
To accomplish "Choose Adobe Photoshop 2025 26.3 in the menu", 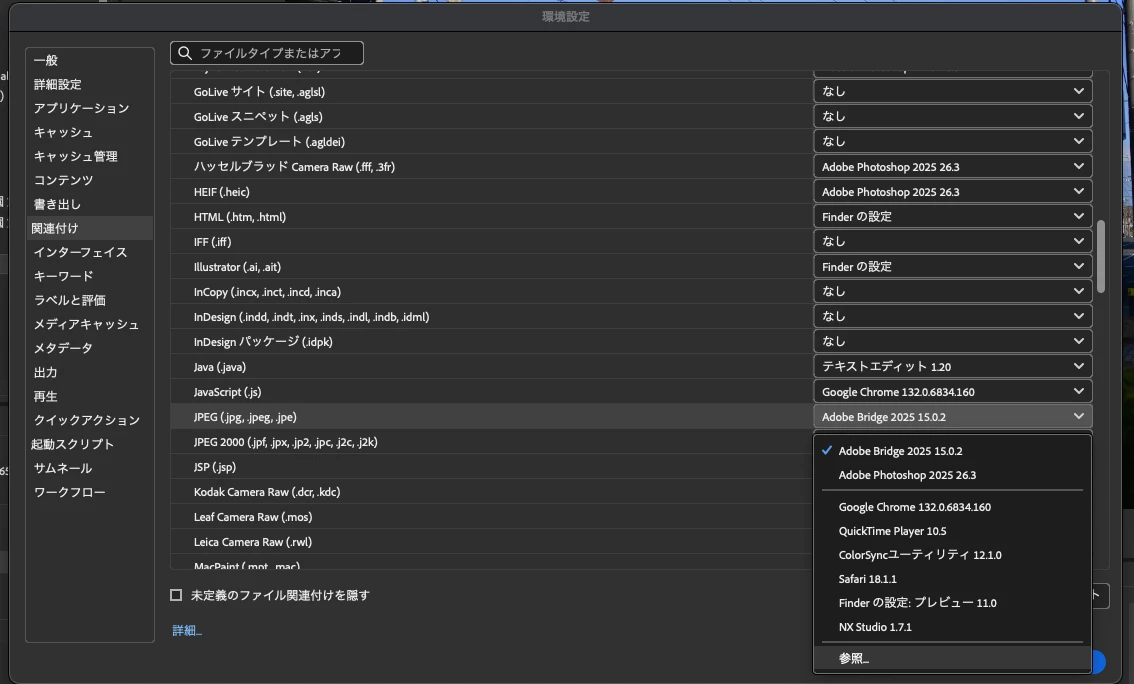I will pos(952,475).
